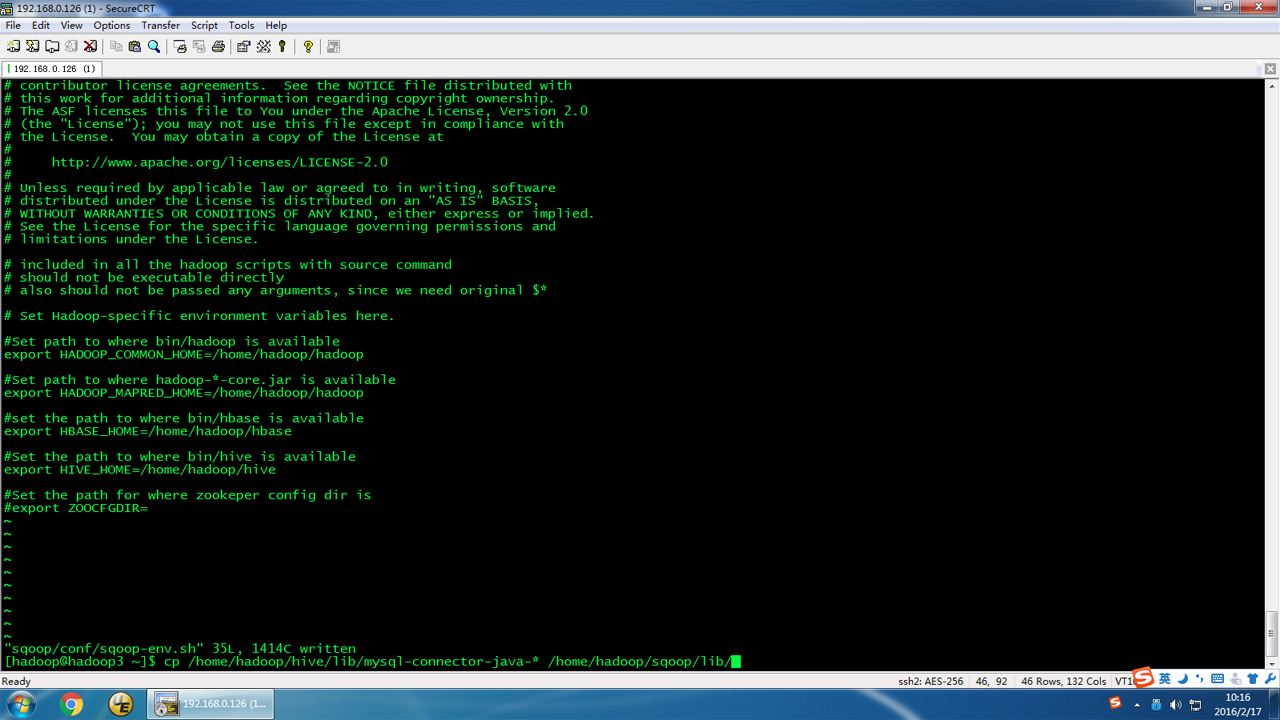
Task: Toggle Sogou punctuation mode icon
Action: click(x=1199, y=678)
